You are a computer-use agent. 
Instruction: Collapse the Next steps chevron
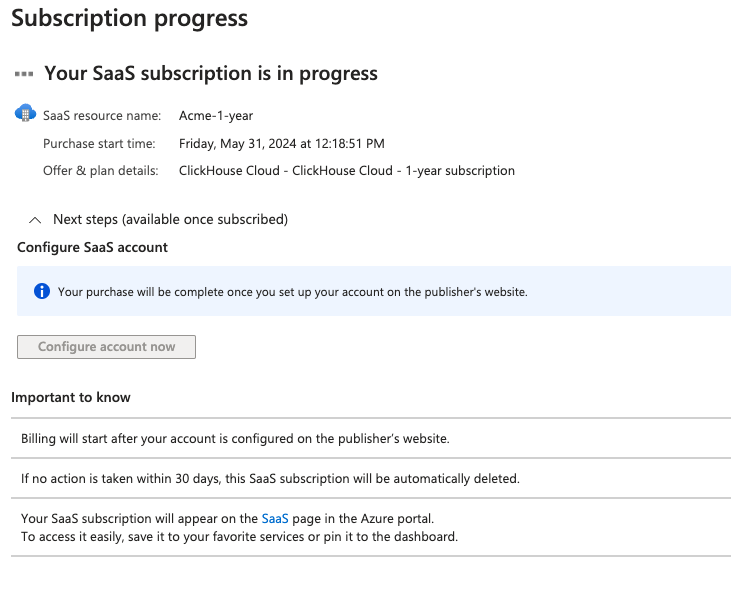[35, 219]
